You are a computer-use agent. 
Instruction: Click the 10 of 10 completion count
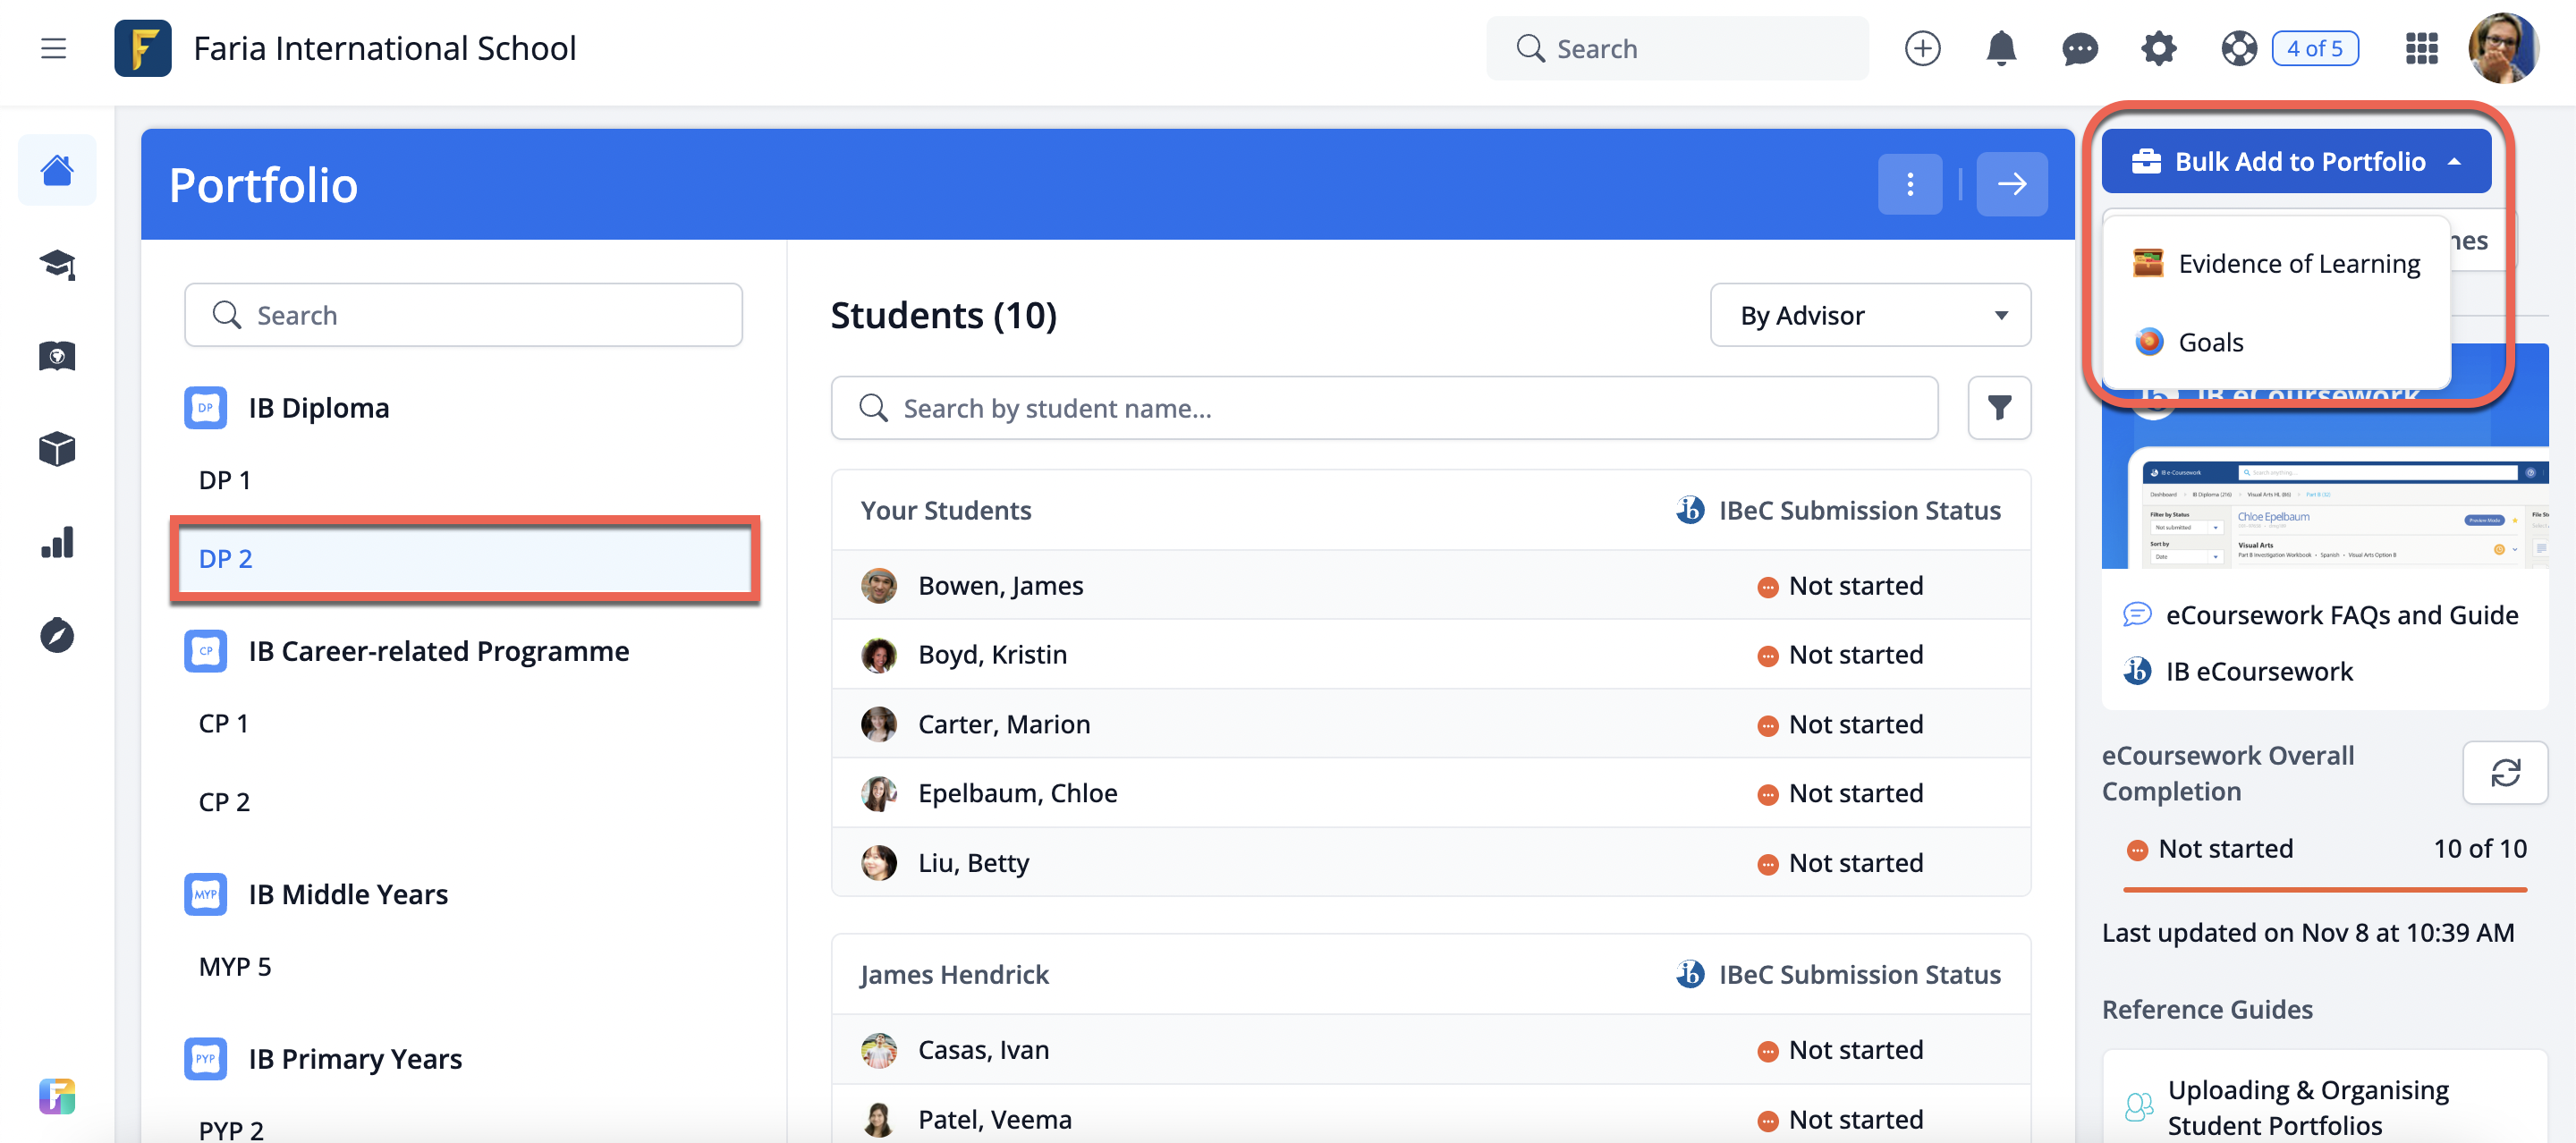click(2479, 849)
